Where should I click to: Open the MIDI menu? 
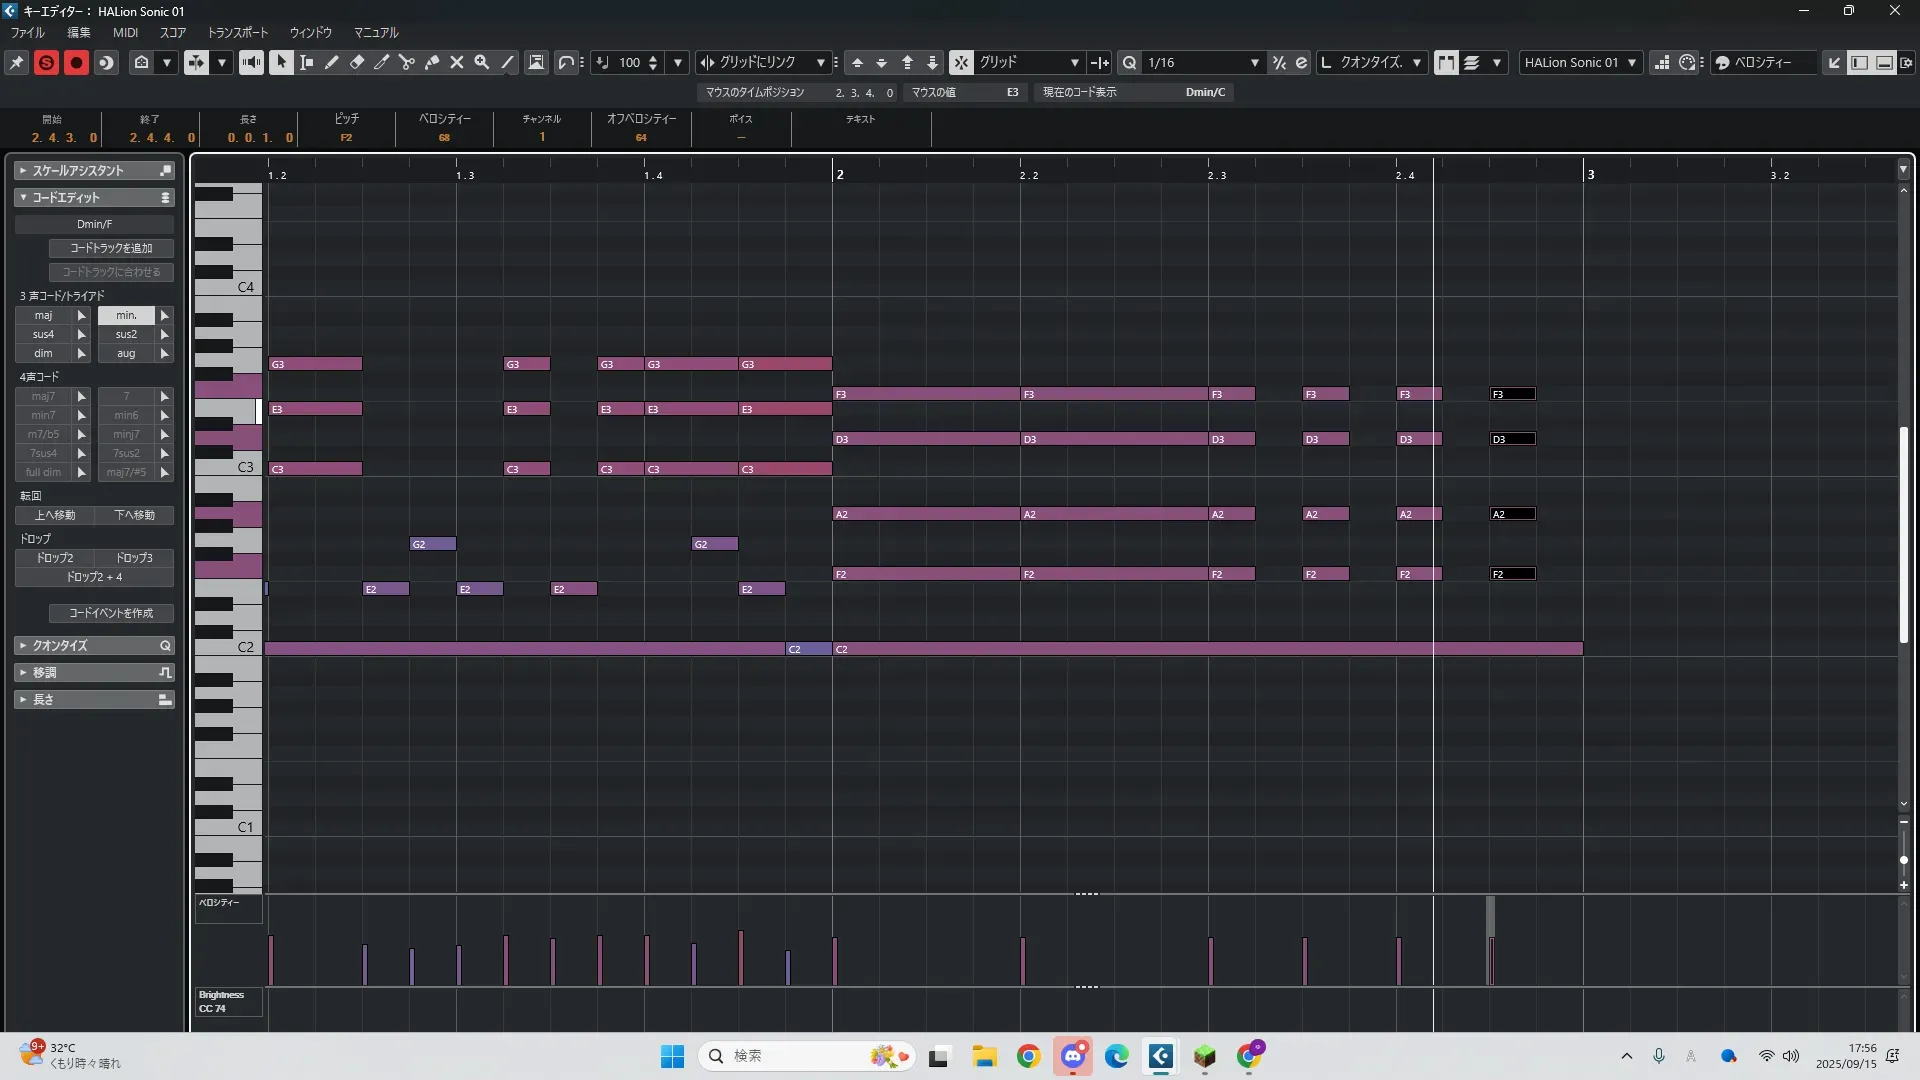[125, 32]
